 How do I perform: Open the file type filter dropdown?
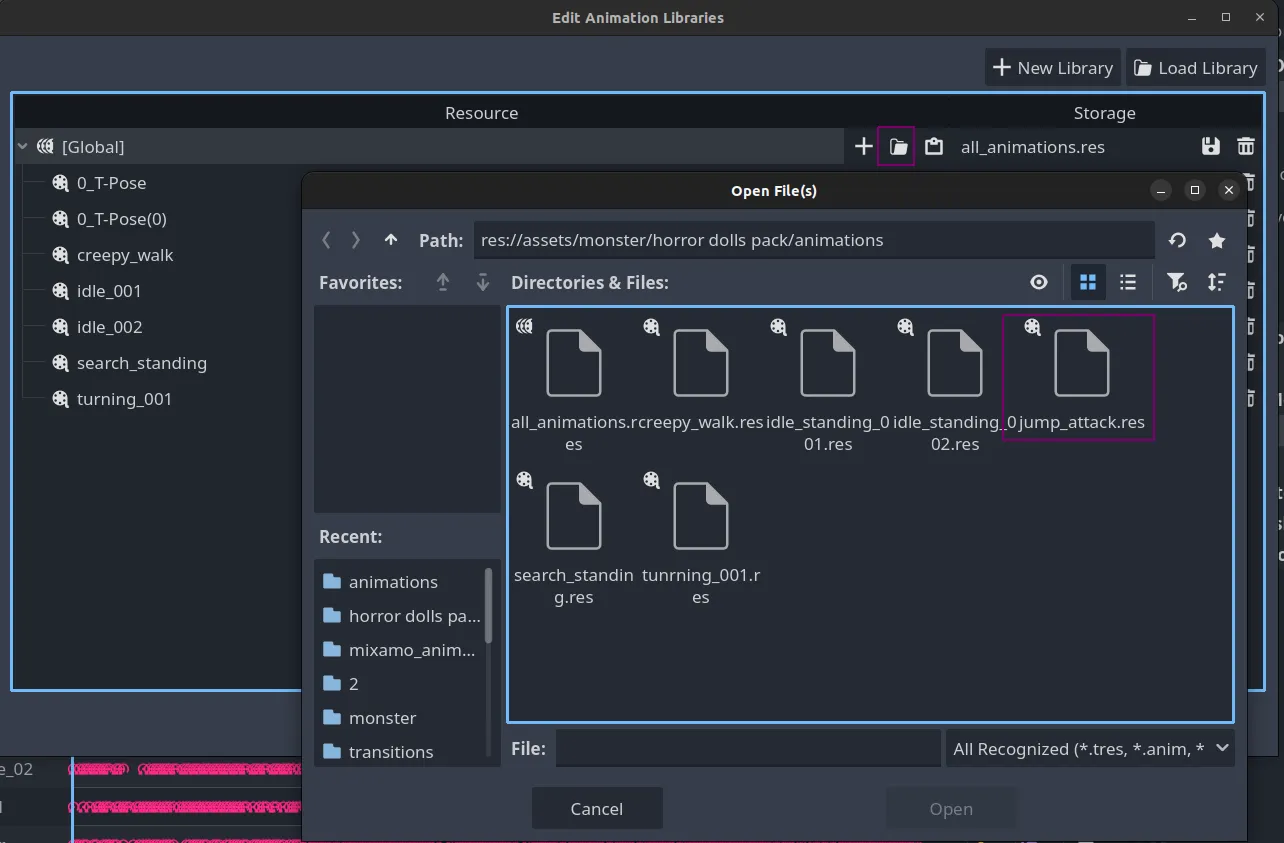[x=1090, y=749]
